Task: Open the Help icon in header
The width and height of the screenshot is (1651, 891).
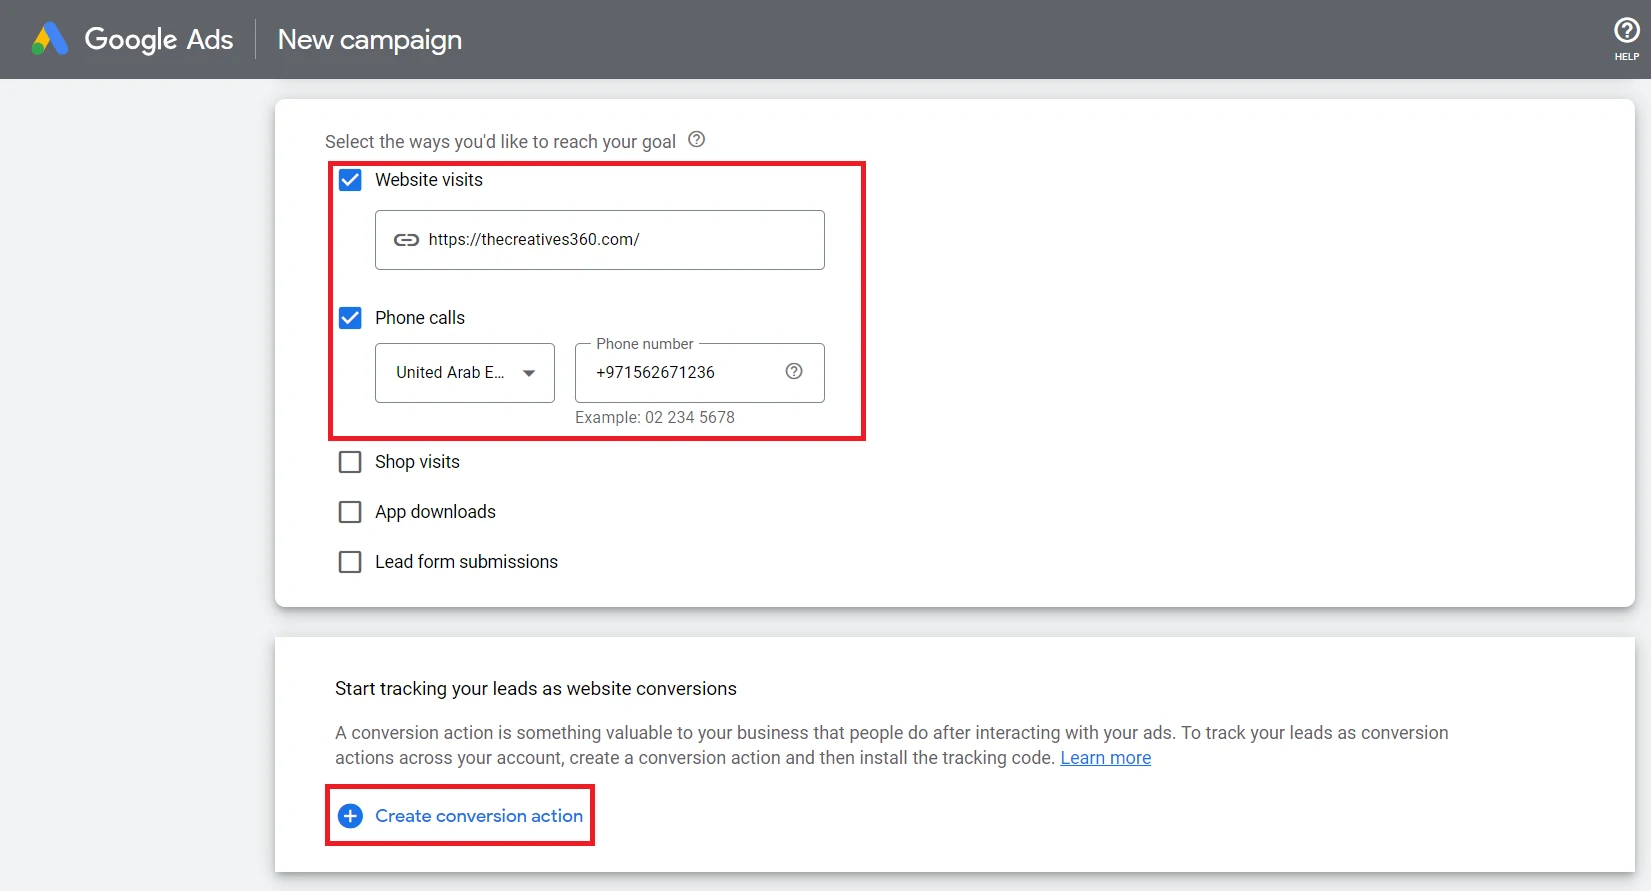Action: [1626, 38]
